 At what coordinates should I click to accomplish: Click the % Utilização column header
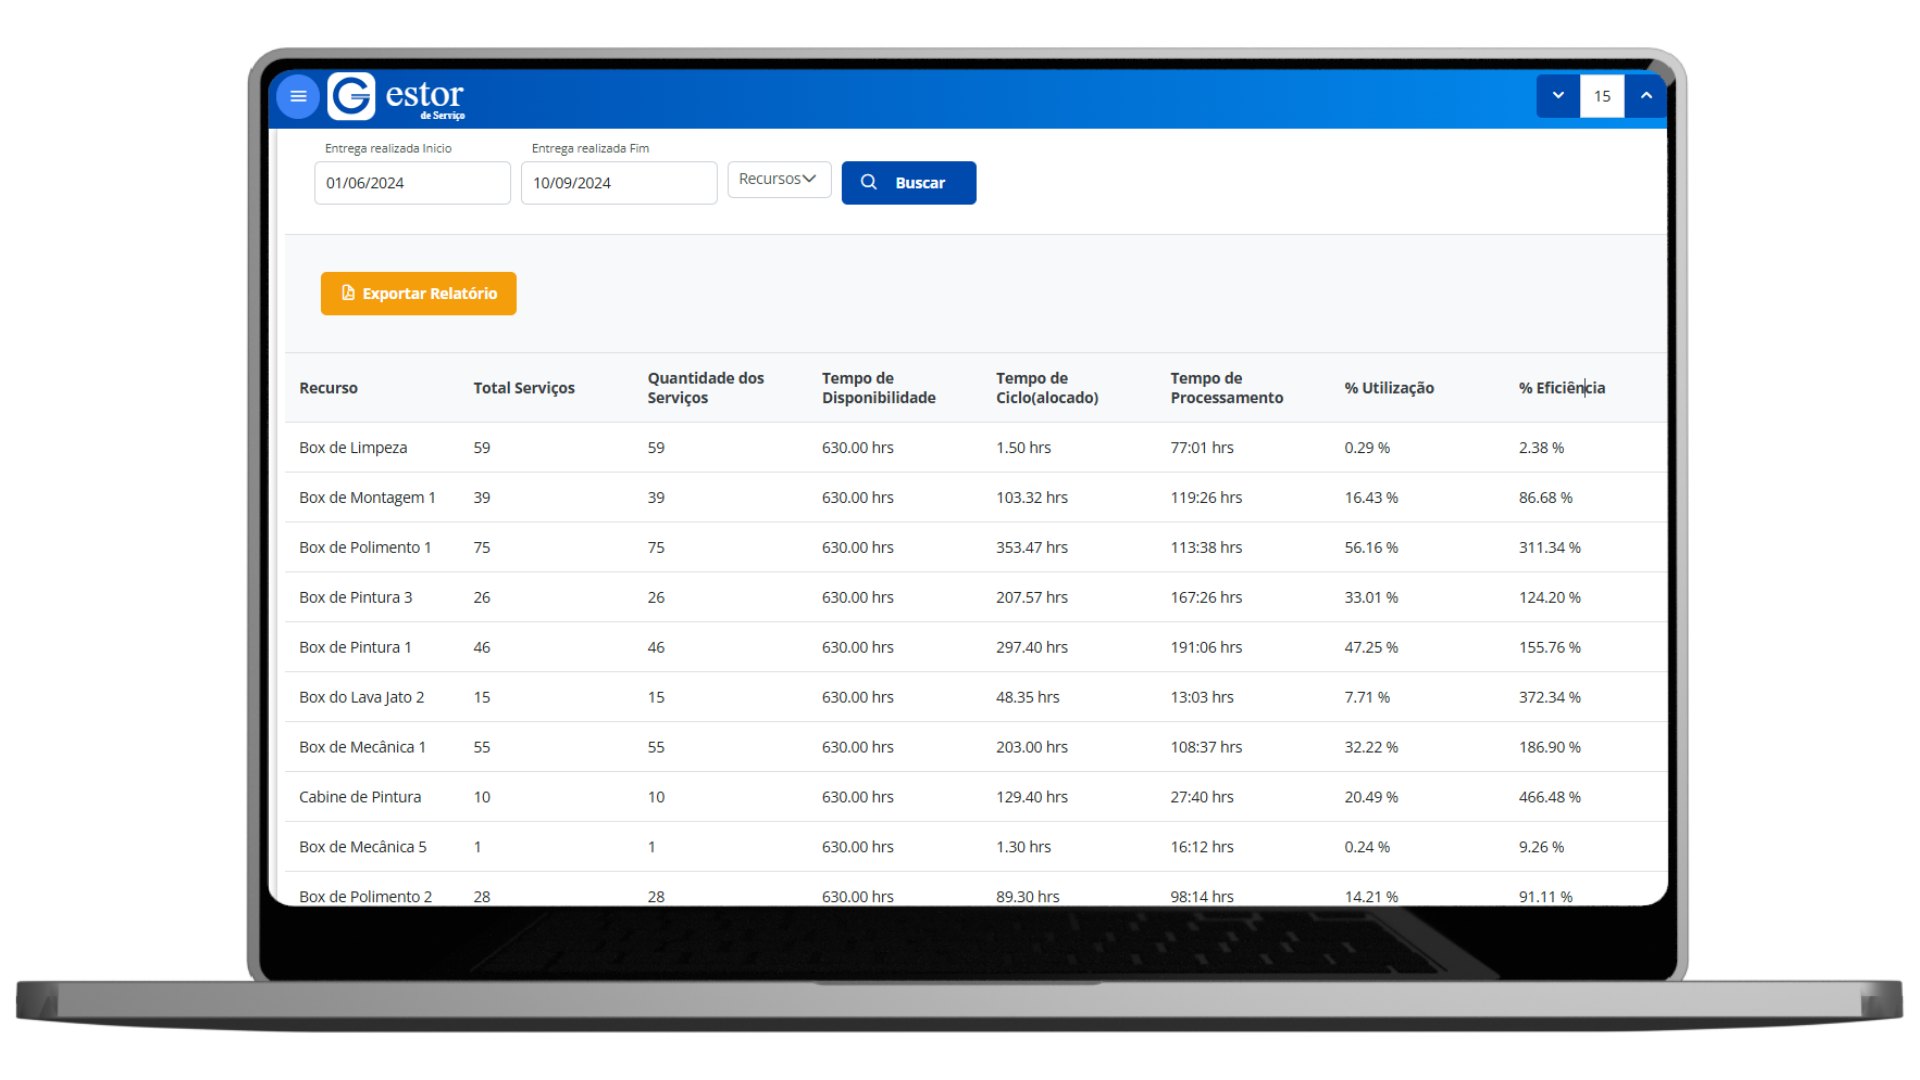coord(1389,388)
